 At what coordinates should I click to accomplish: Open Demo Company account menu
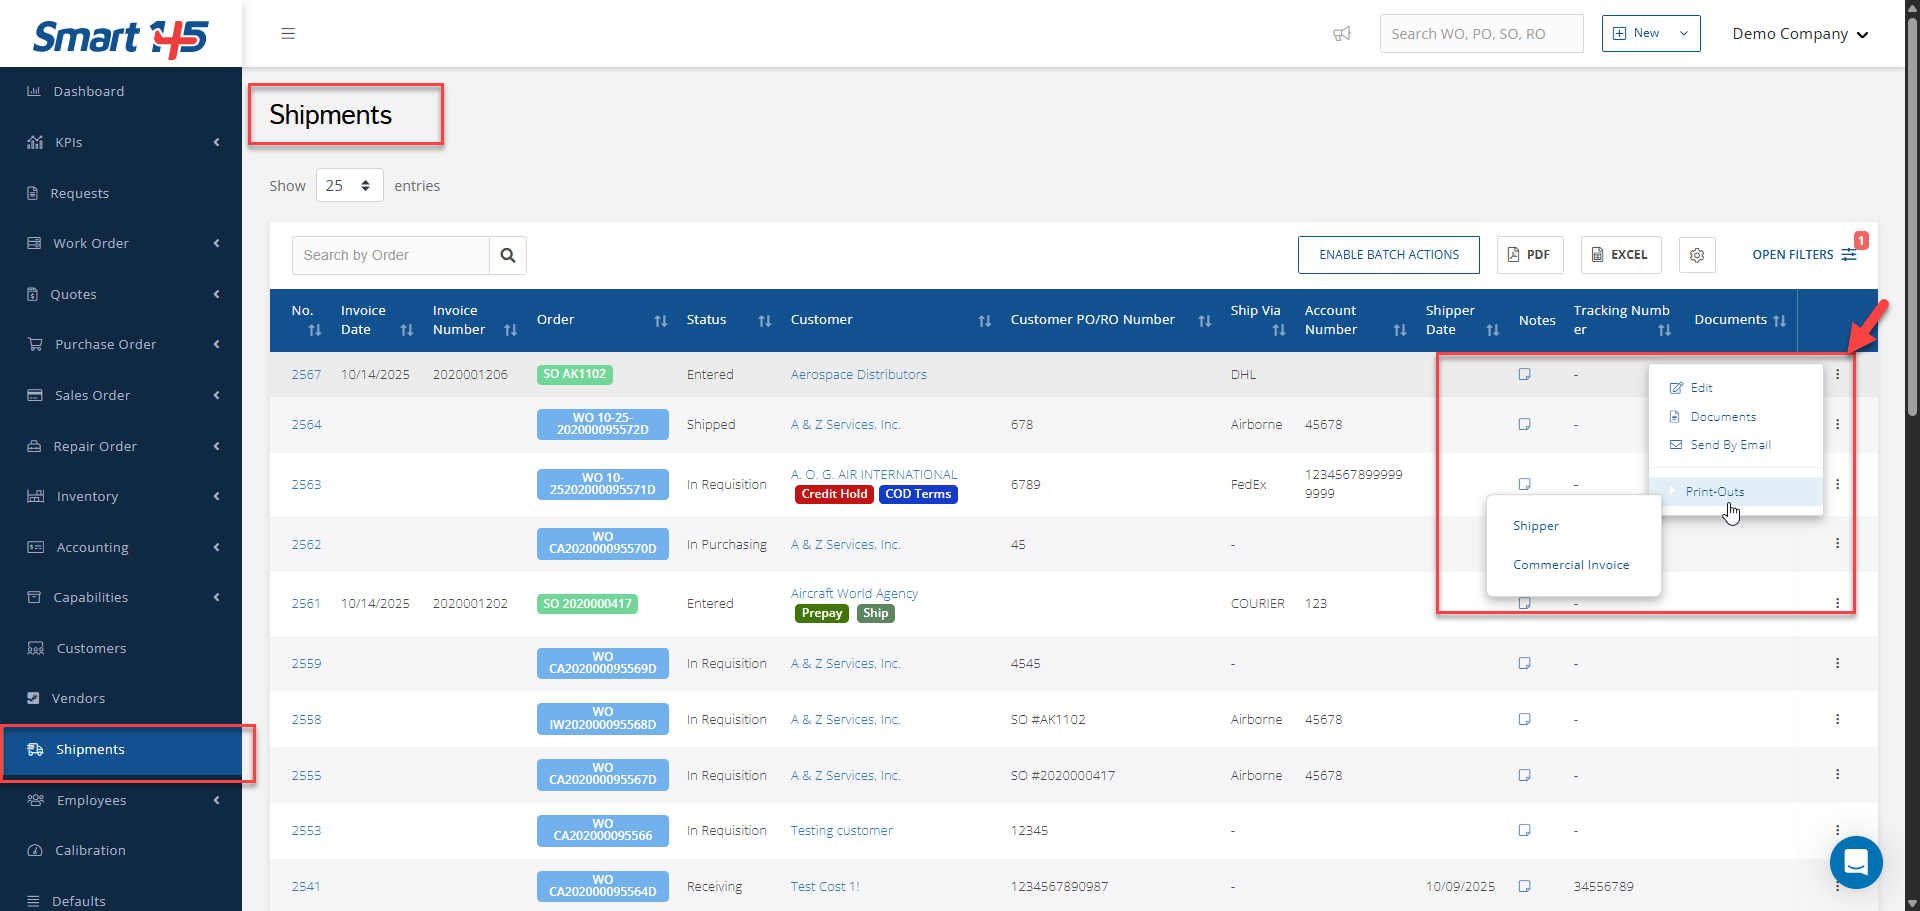pyautogui.click(x=1799, y=34)
